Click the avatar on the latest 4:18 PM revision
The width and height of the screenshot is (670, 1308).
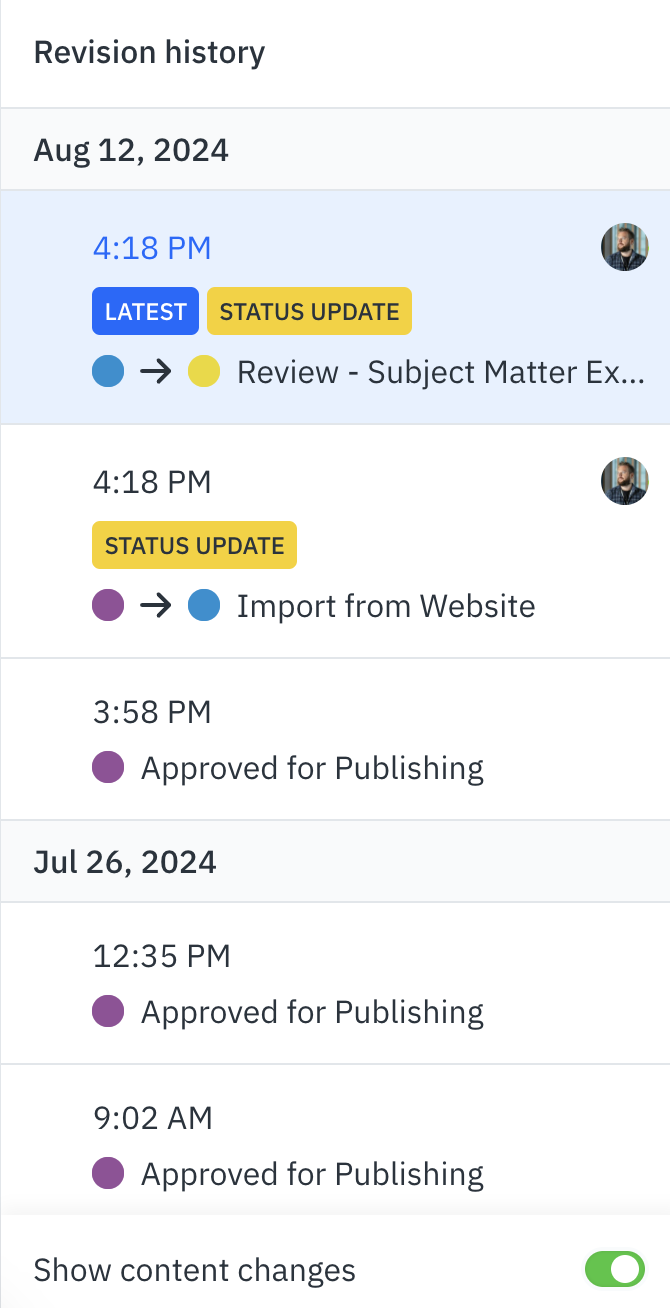point(624,246)
